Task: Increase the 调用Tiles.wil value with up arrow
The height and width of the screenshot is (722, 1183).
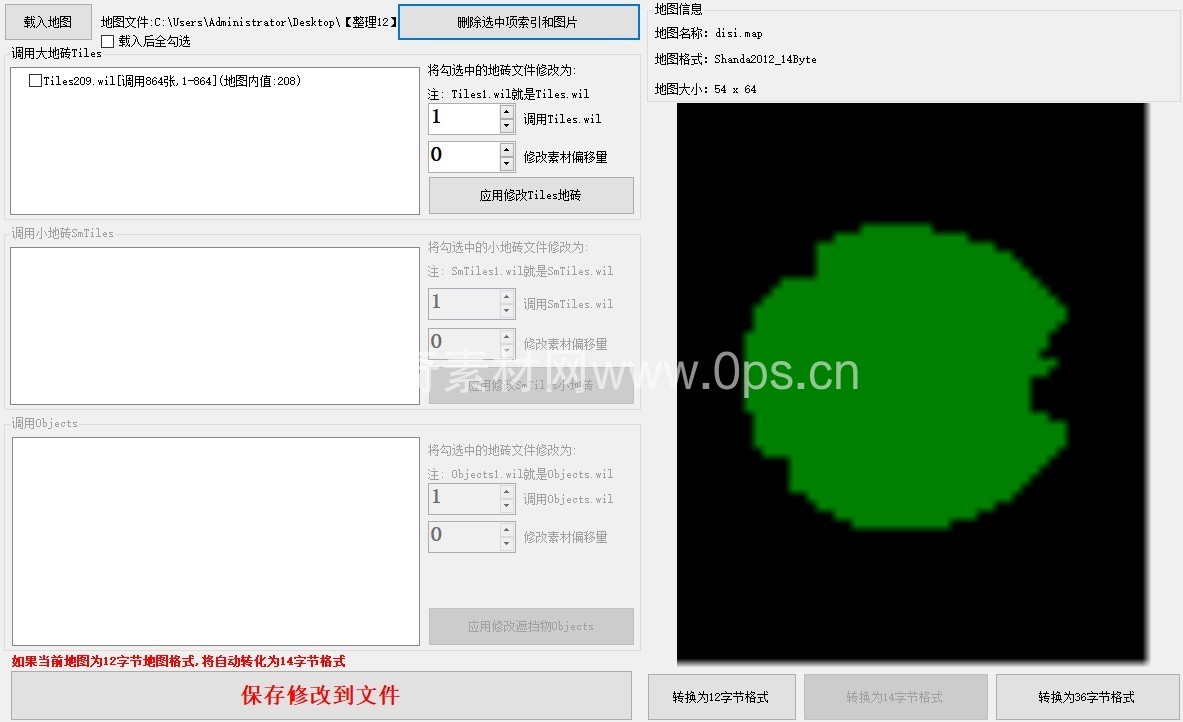Action: (507, 112)
